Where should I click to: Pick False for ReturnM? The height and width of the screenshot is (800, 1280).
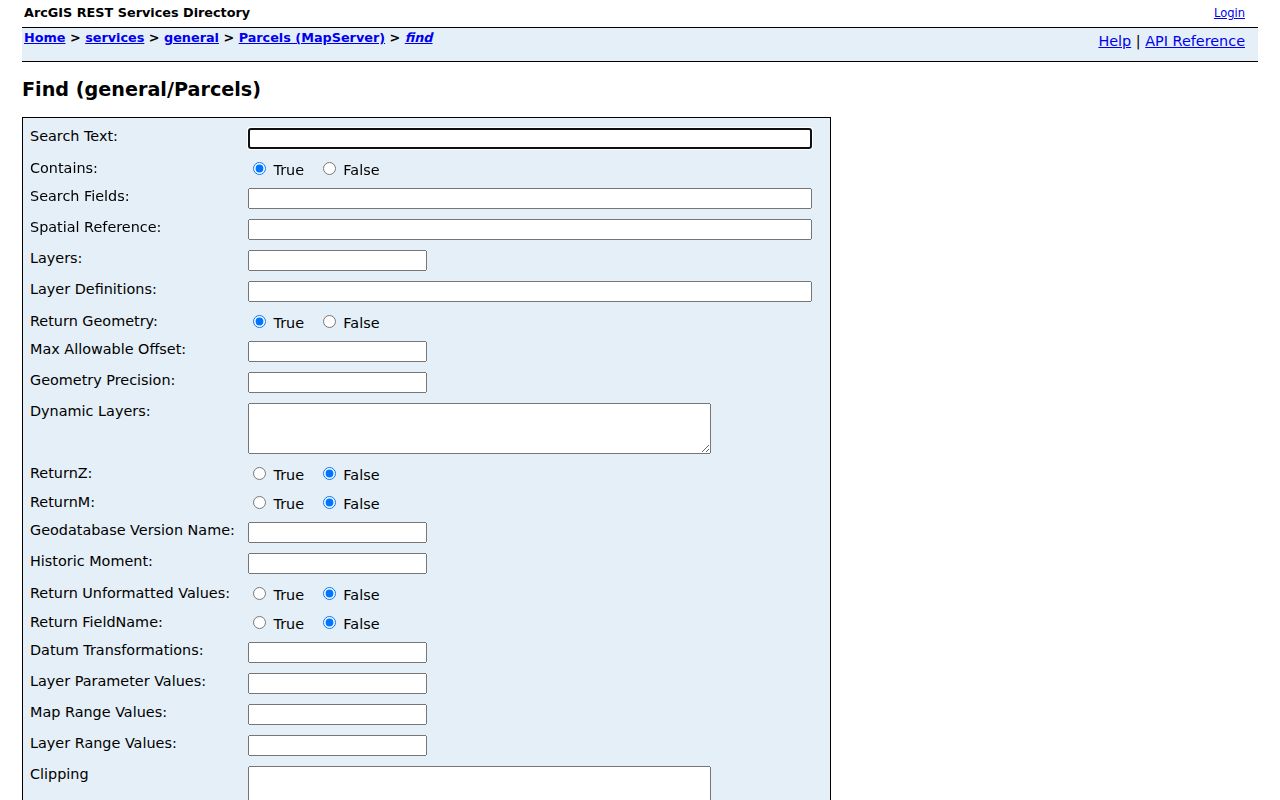coord(330,503)
